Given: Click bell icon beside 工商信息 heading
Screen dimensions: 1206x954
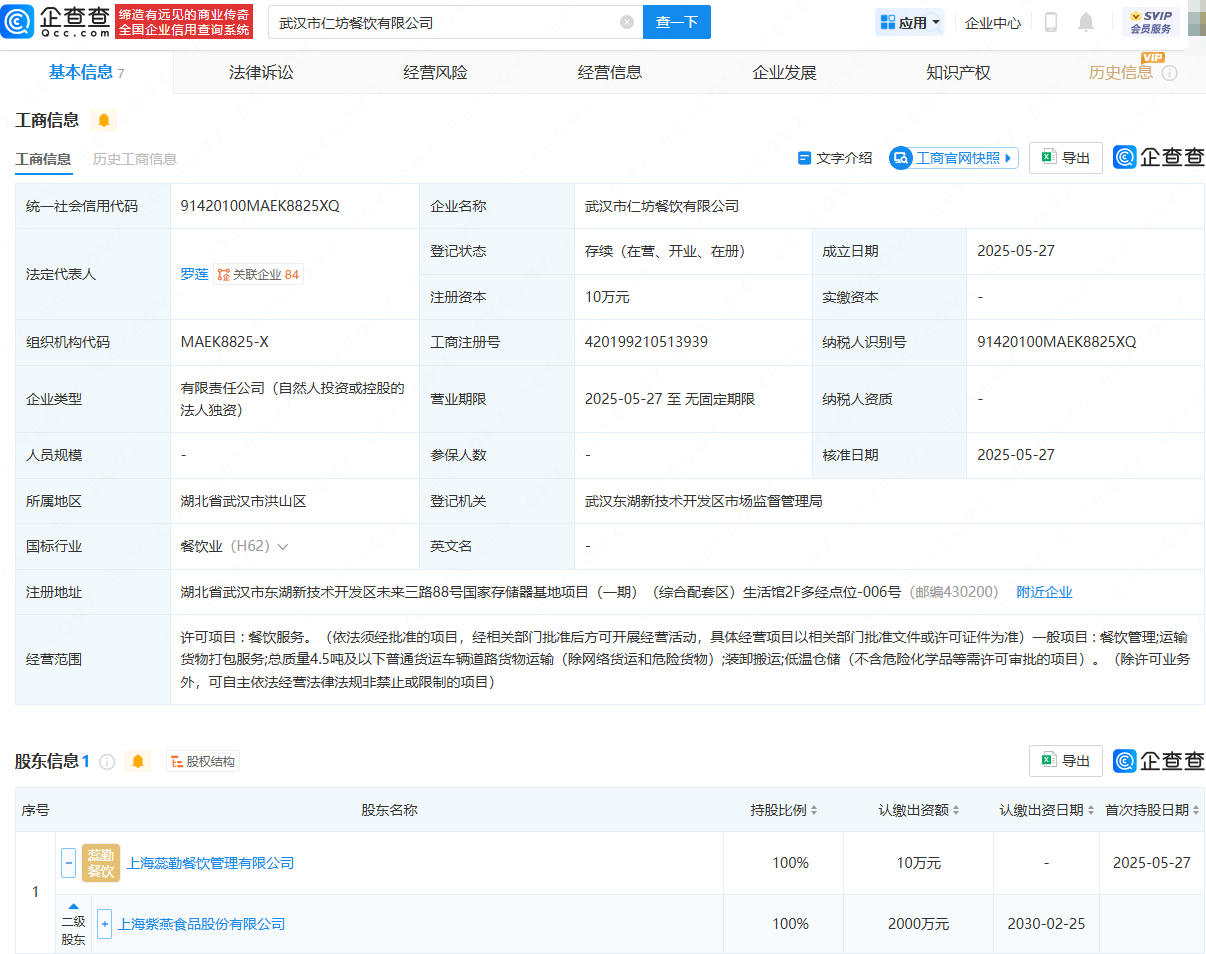Looking at the screenshot, I should (104, 120).
